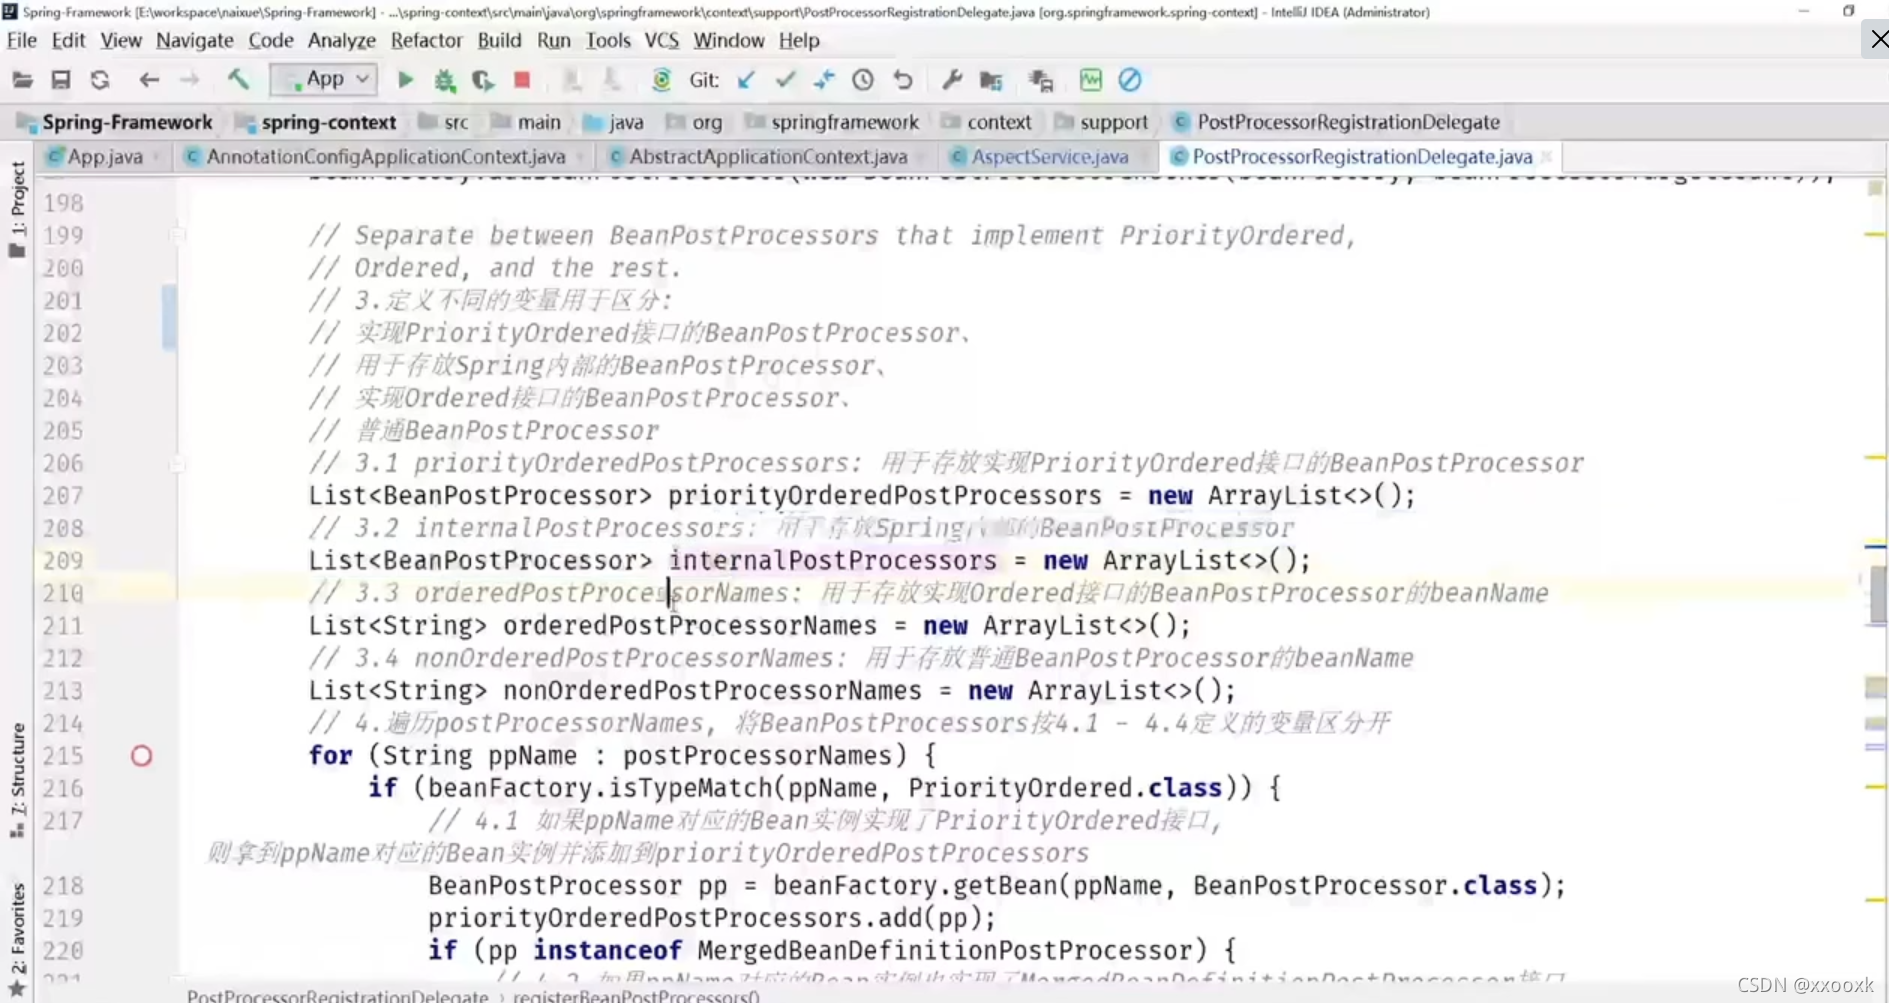Toggle the Structure tool window
Screen dimensions: 1889x1003
tap(17, 781)
